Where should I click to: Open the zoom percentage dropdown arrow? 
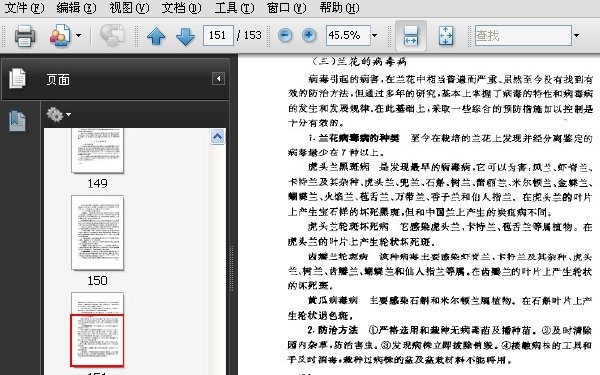pyautogui.click(x=375, y=36)
